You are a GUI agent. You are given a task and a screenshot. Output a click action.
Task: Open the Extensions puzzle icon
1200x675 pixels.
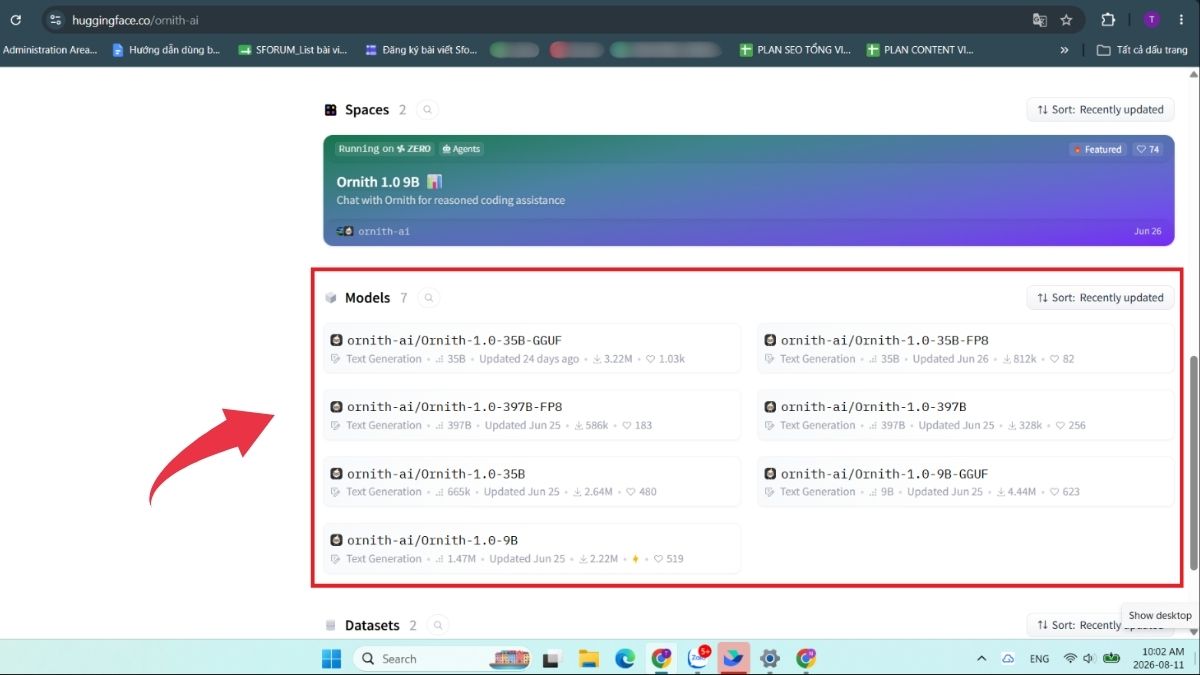pos(1108,20)
